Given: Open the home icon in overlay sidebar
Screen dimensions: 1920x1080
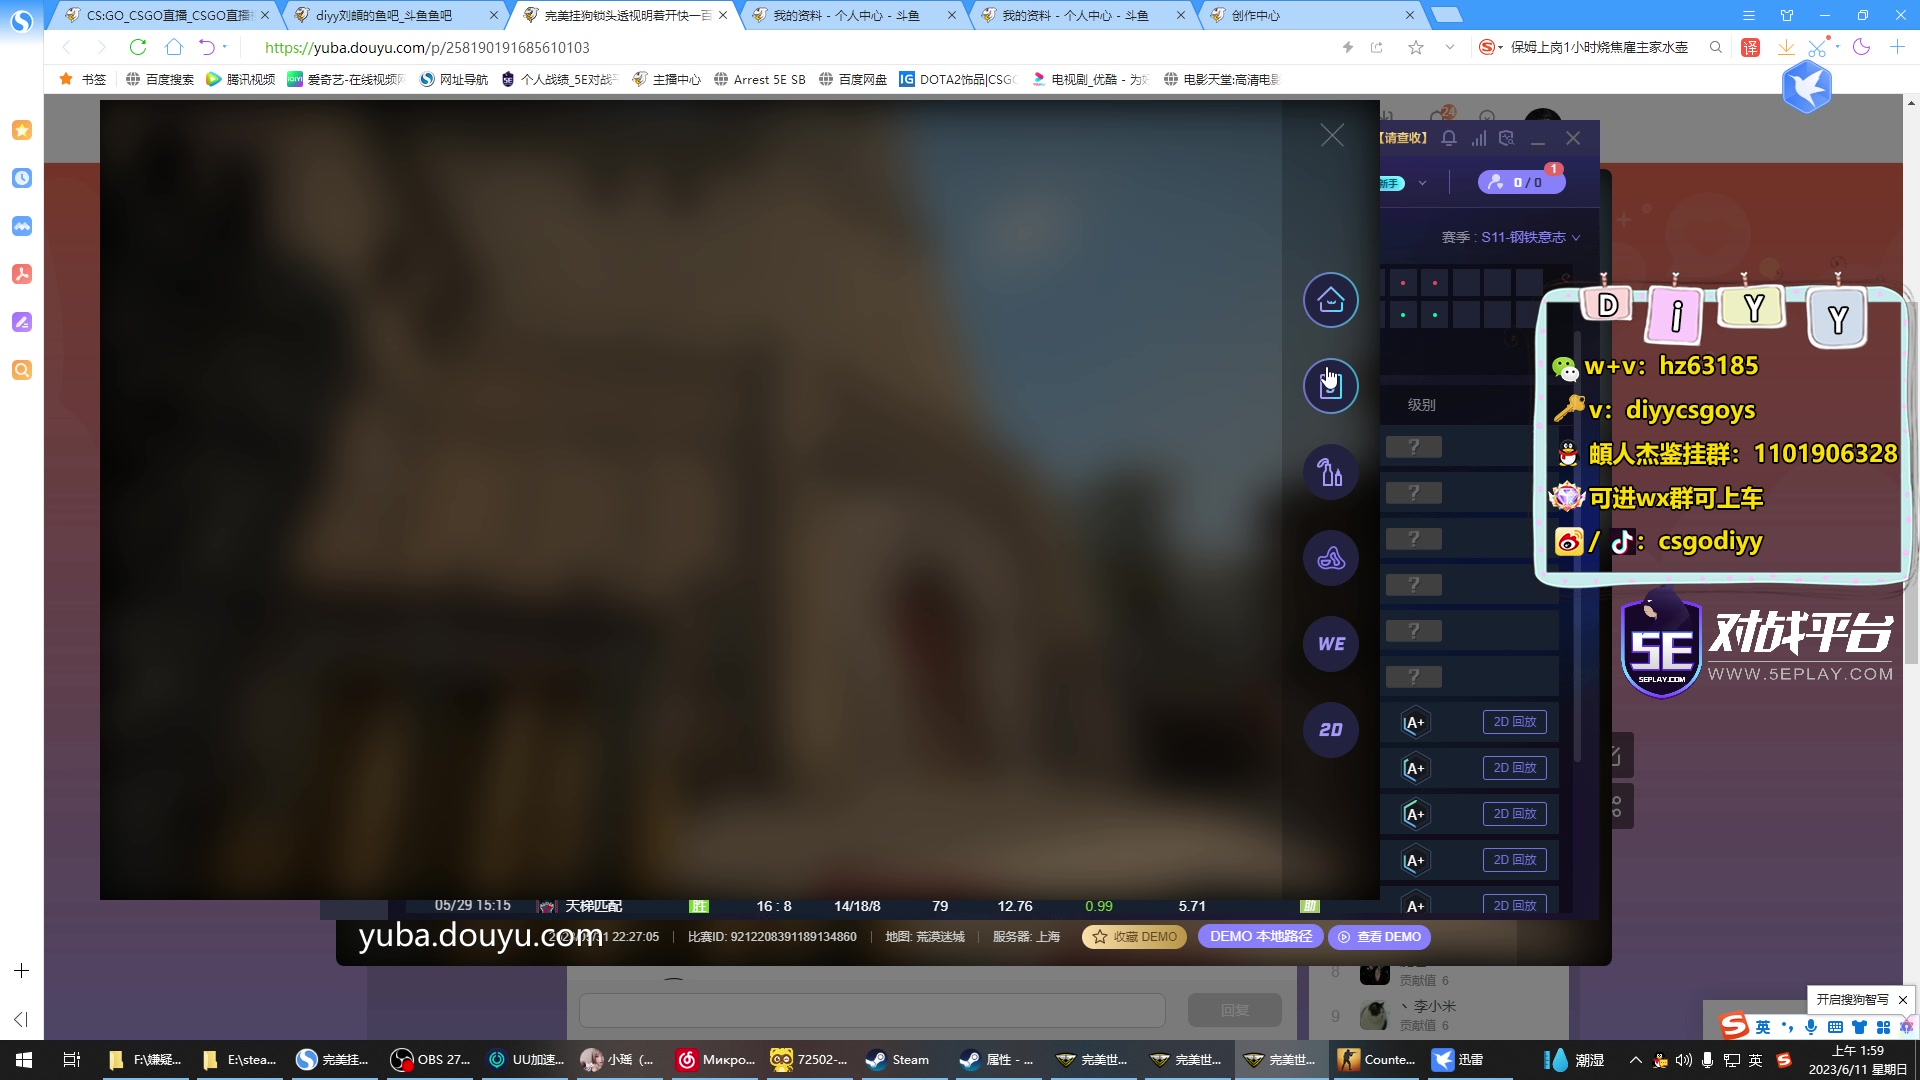Looking at the screenshot, I should 1331,300.
